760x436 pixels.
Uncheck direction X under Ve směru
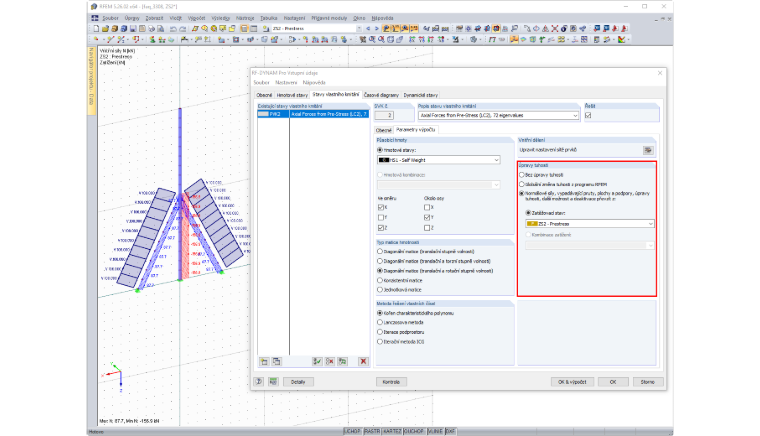pos(380,207)
